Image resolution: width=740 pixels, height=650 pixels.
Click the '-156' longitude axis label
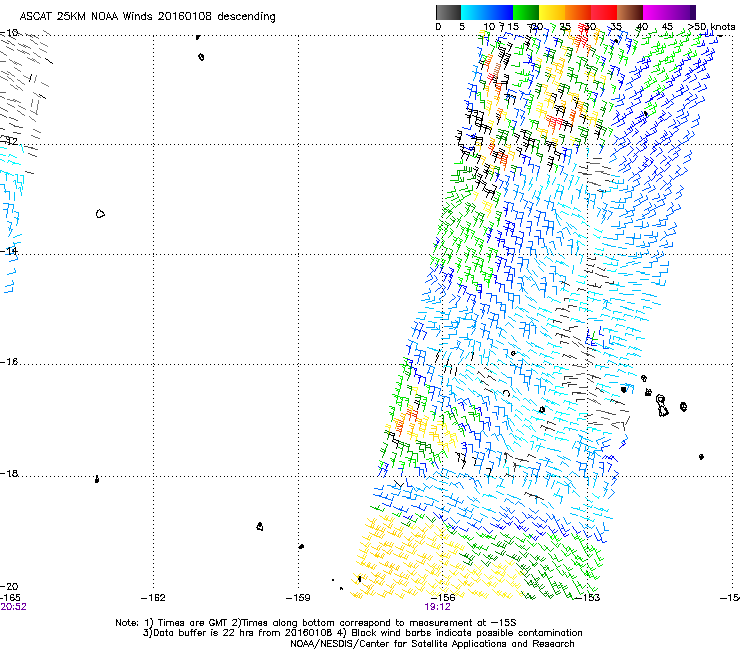(442, 598)
